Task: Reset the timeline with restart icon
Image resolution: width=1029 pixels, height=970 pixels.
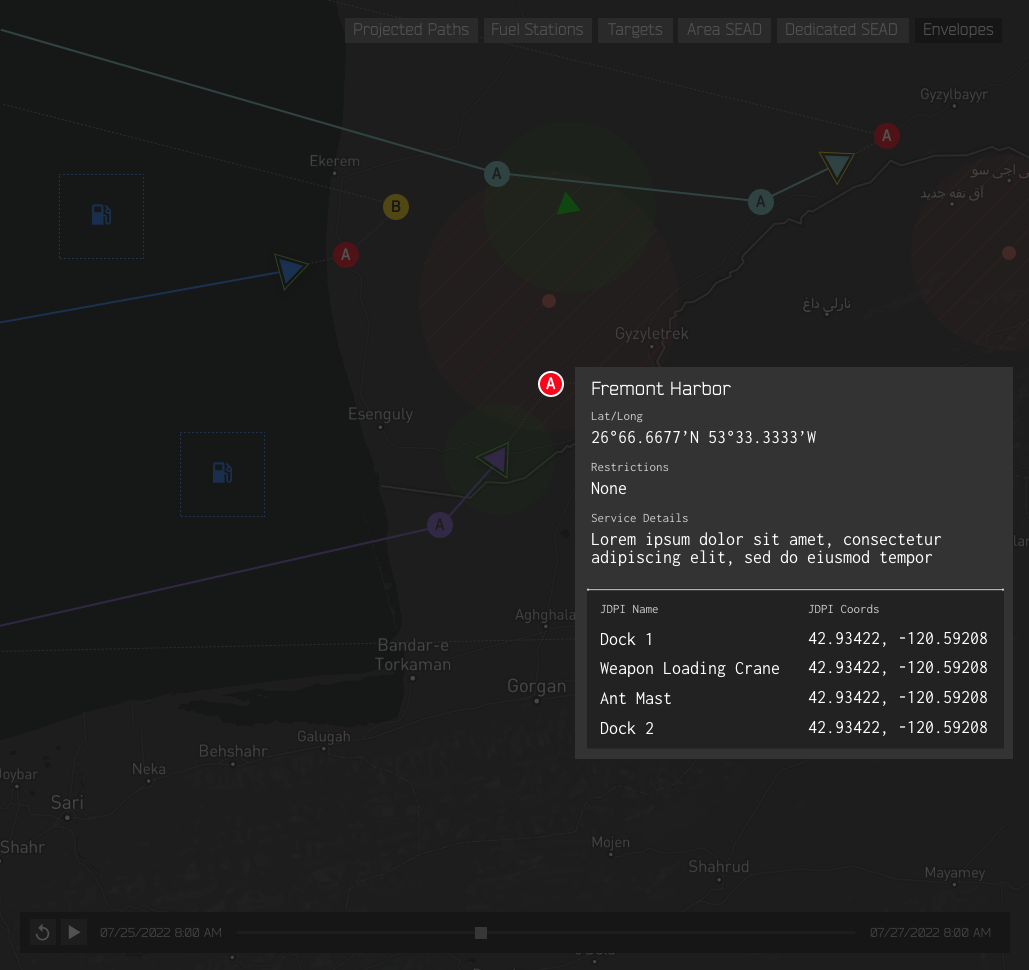Action: coord(43,933)
